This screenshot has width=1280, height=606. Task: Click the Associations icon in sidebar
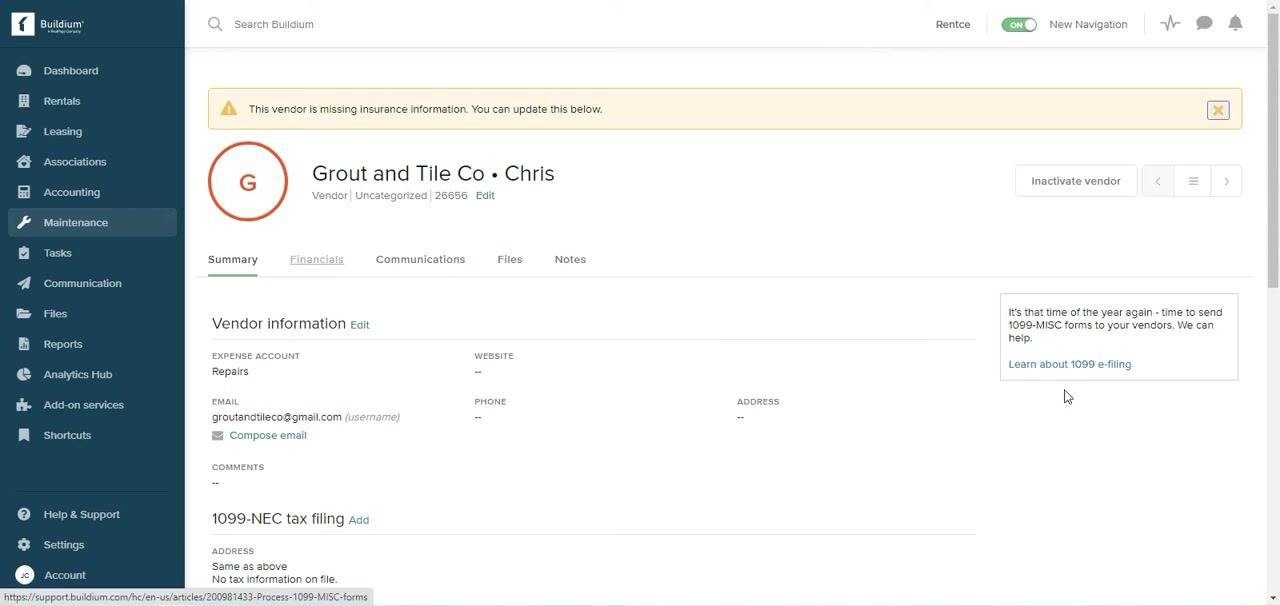pos(24,162)
